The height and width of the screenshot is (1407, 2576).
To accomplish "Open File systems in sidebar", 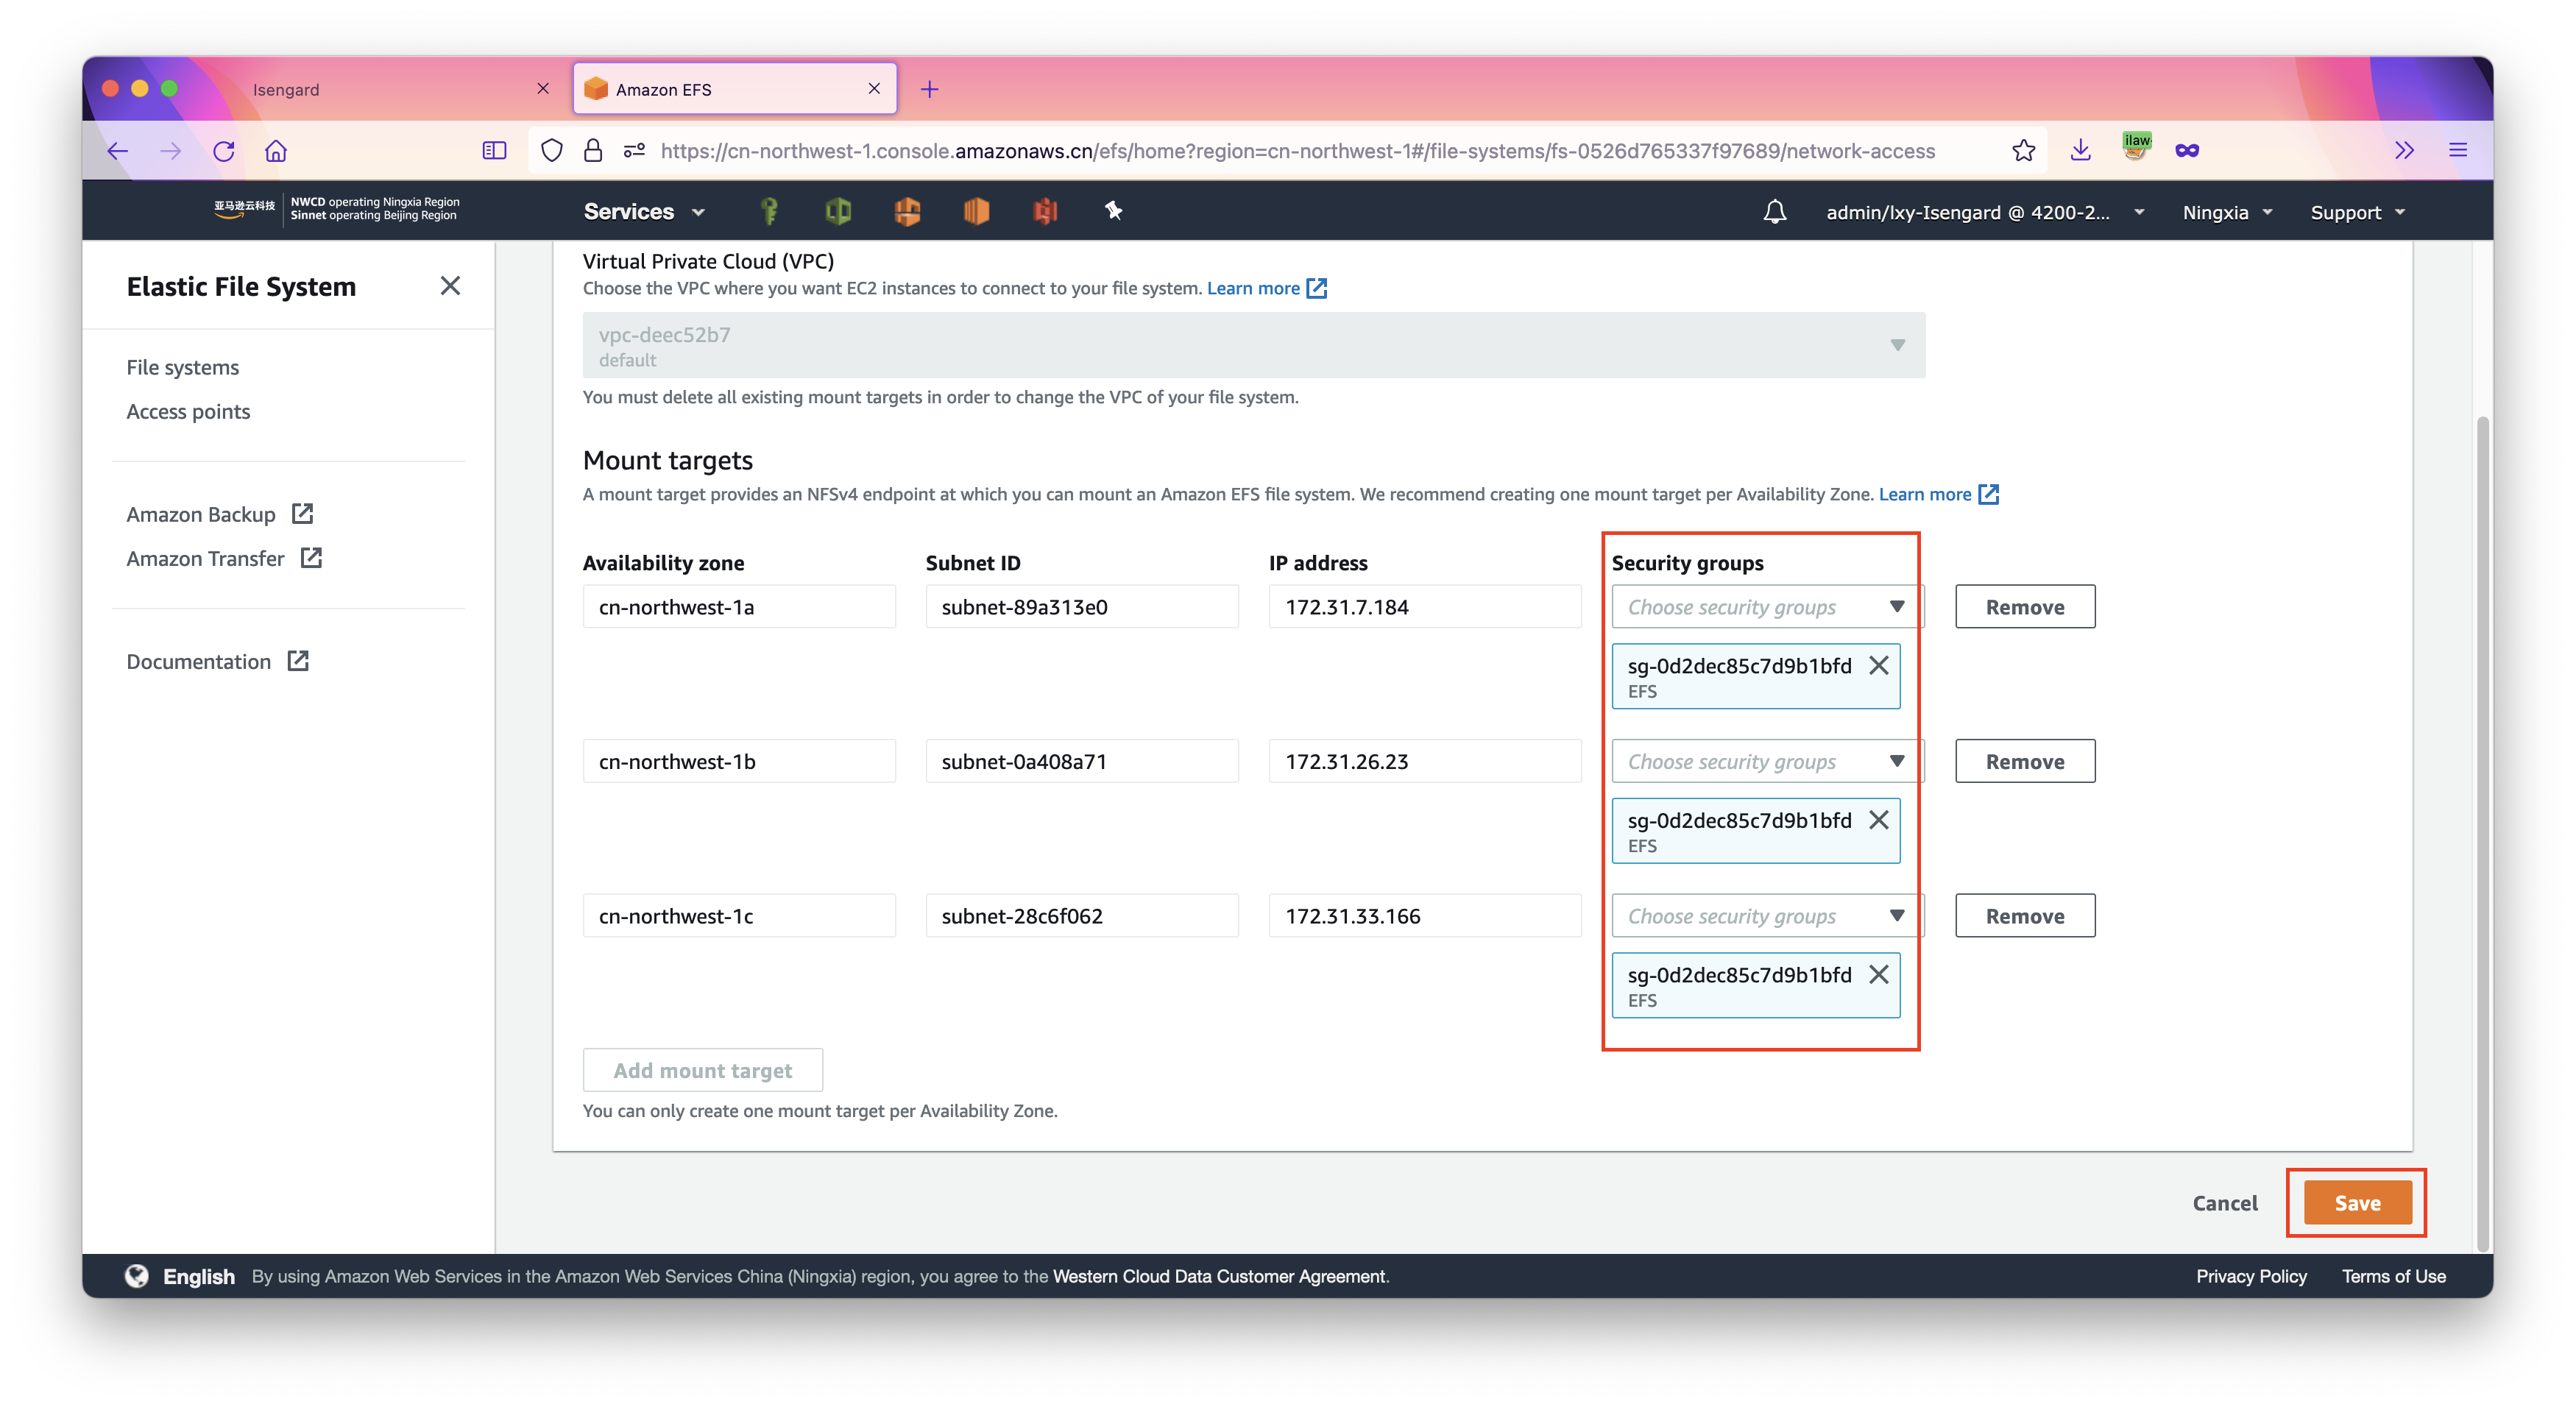I will (182, 367).
